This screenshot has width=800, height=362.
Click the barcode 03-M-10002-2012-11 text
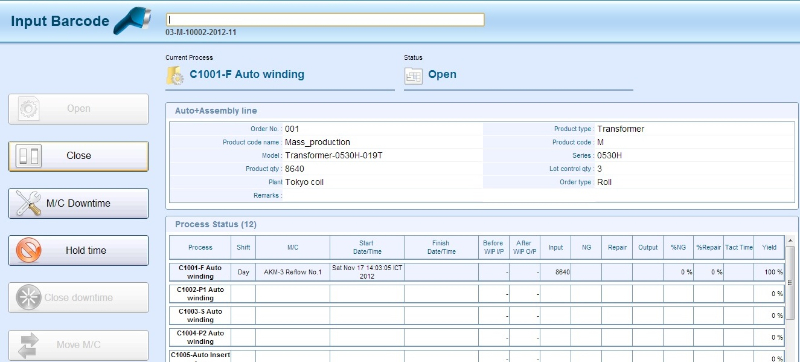(x=201, y=32)
